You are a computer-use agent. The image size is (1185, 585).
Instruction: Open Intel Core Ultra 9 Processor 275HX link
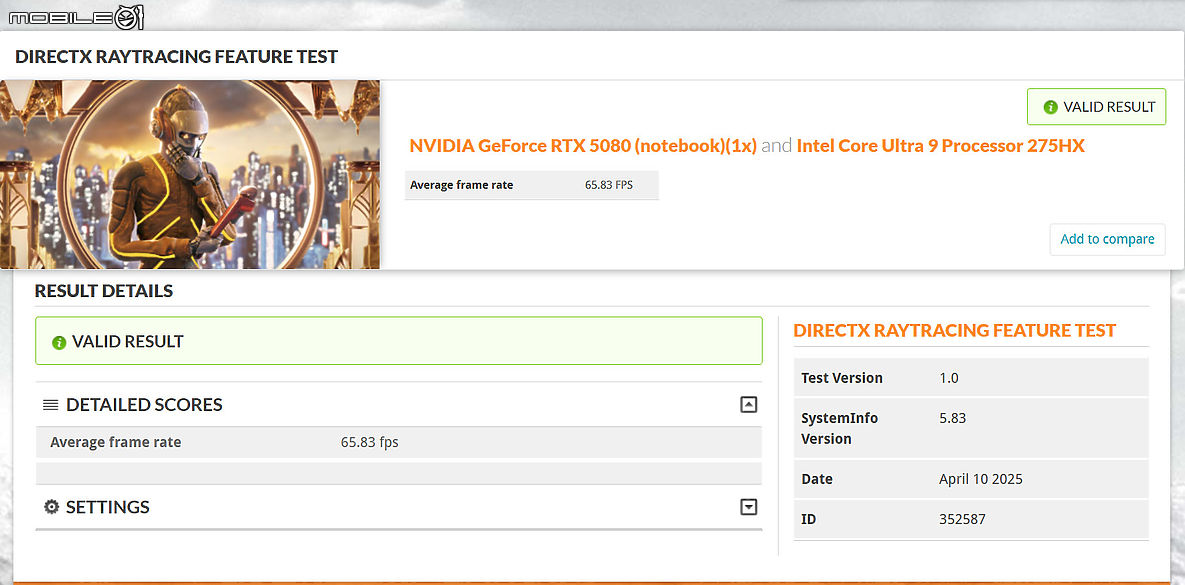(x=941, y=146)
